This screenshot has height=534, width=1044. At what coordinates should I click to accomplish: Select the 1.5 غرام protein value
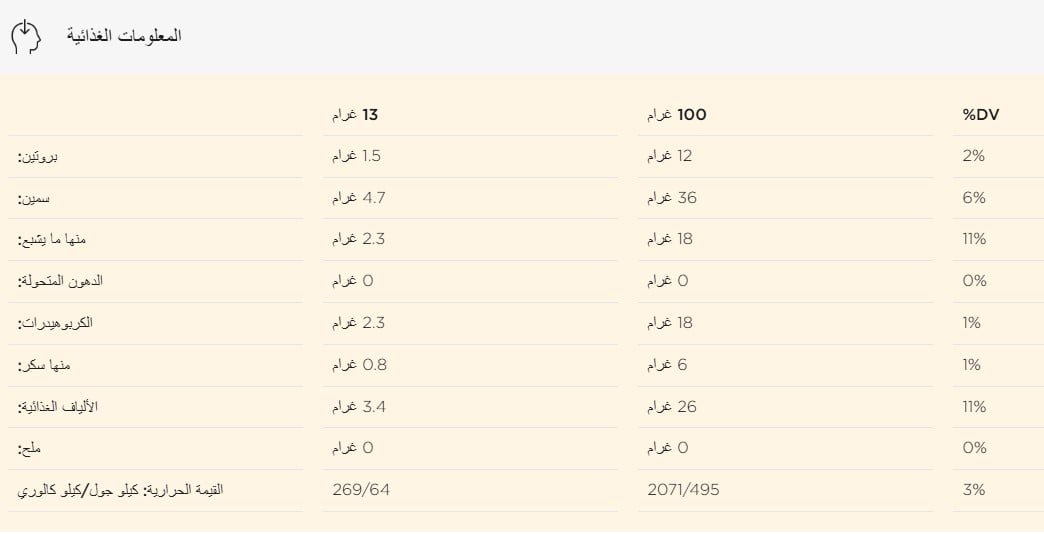[357, 157]
